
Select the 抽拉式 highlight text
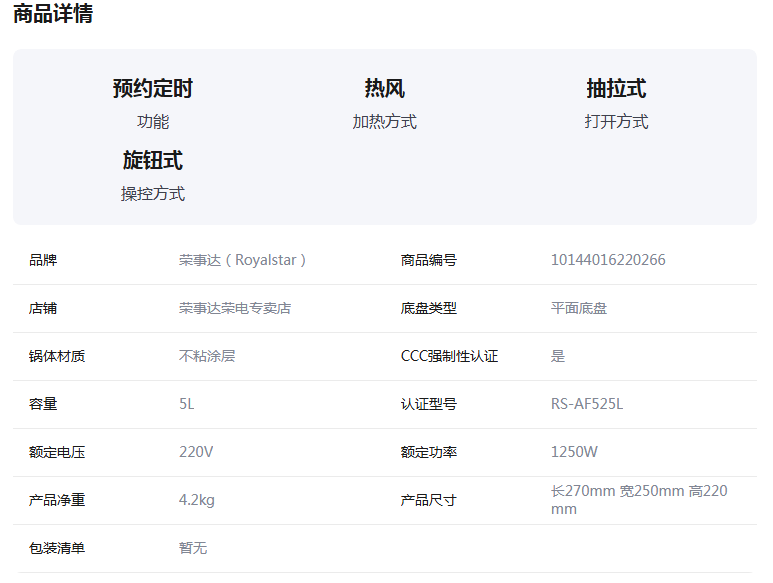pos(616,89)
